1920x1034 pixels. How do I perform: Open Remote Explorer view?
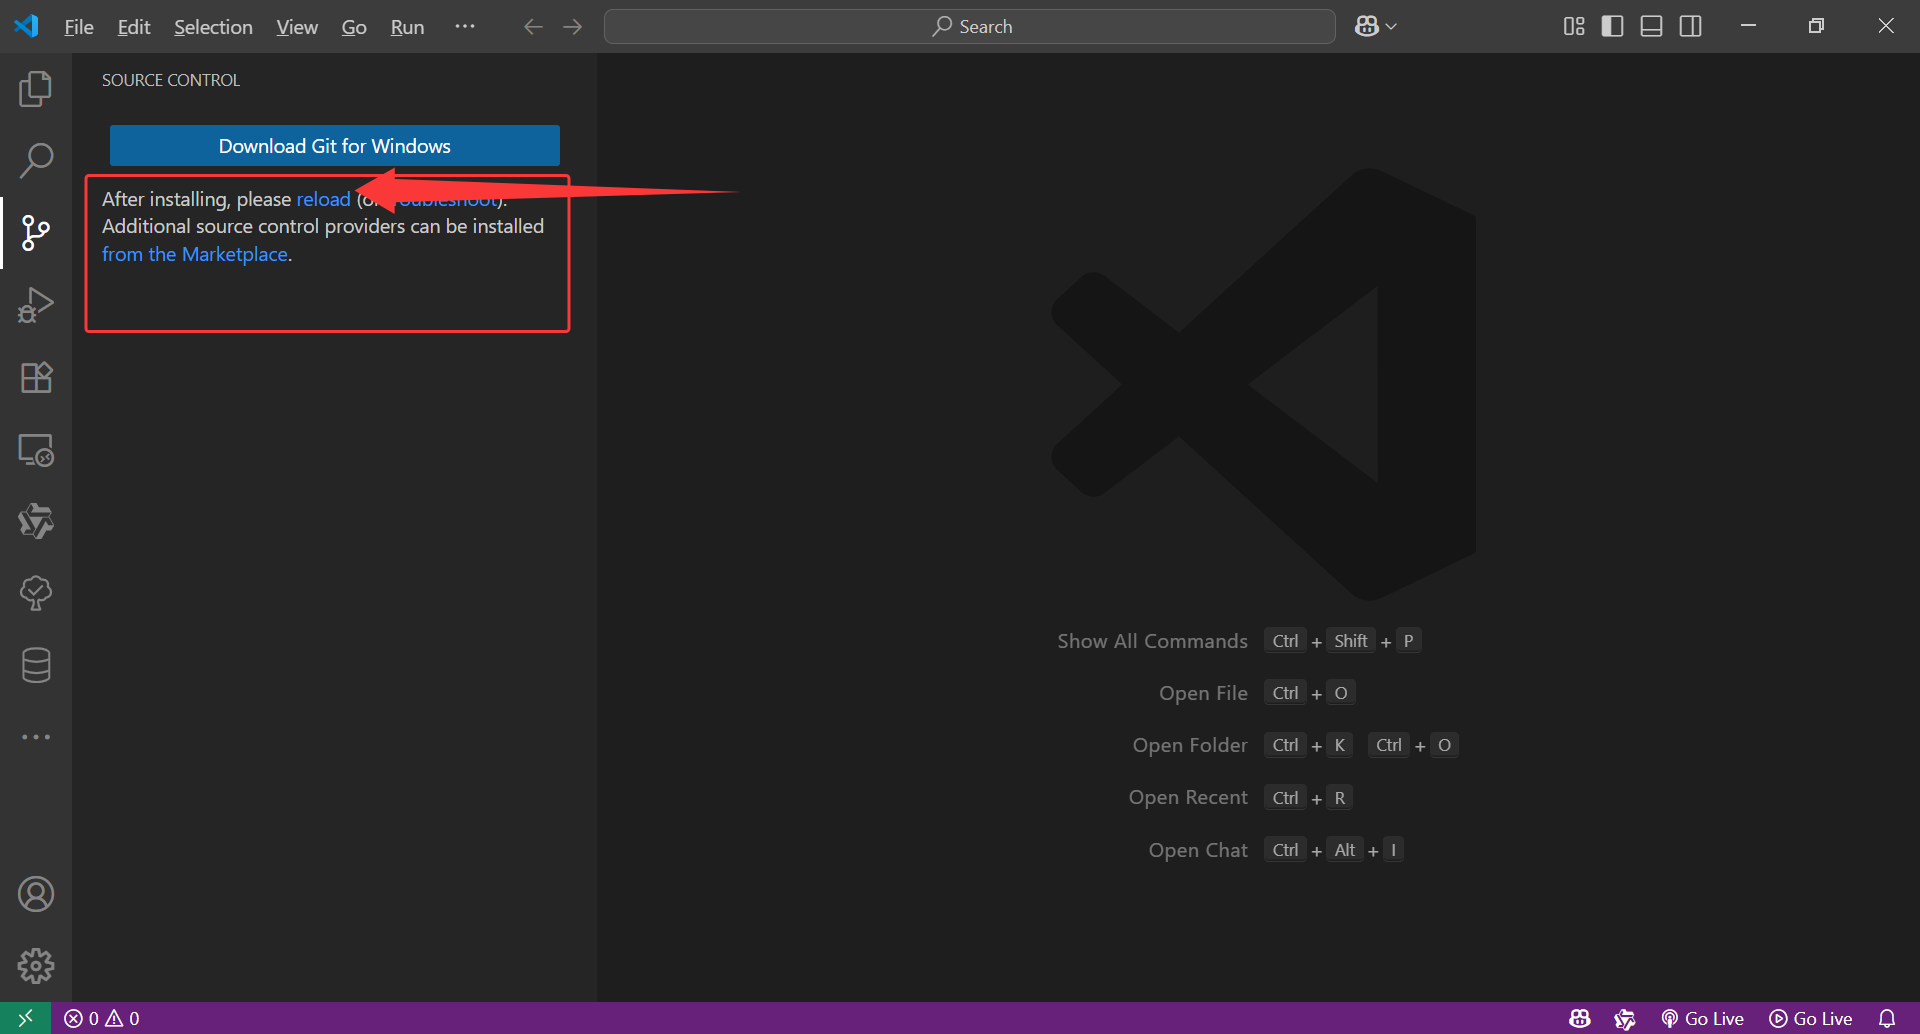pos(36,450)
